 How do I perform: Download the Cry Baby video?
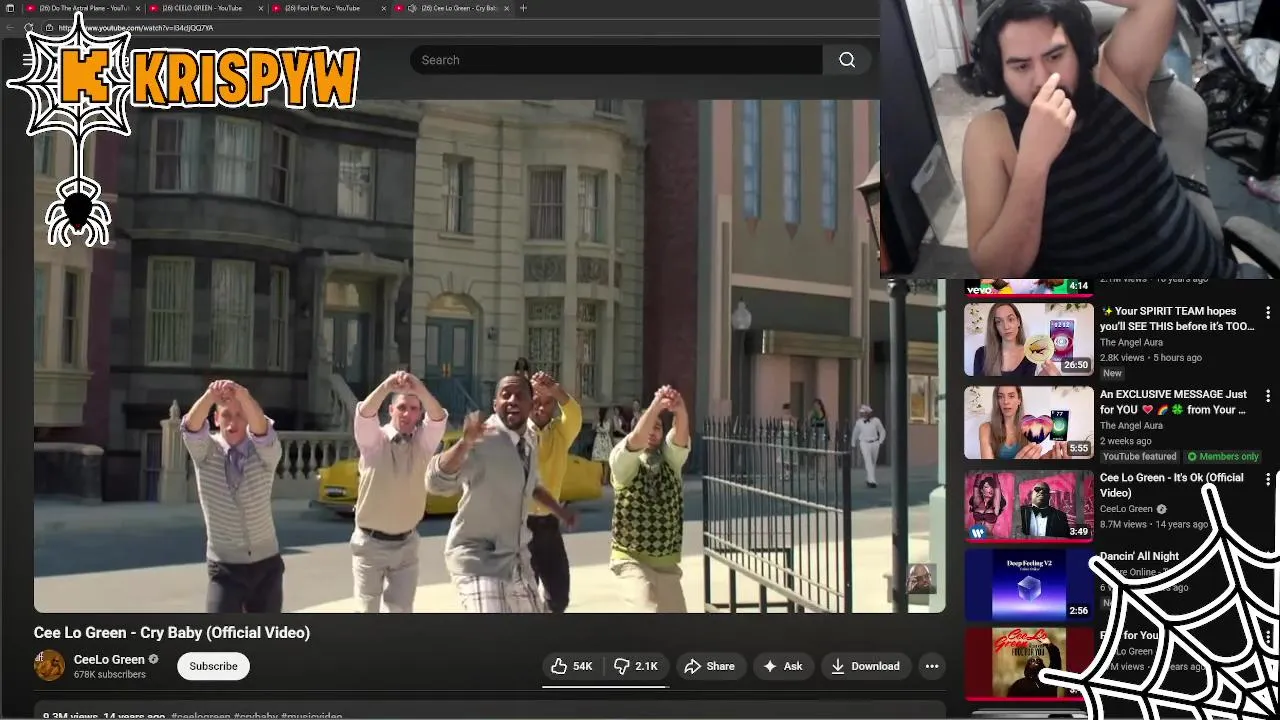pyautogui.click(x=865, y=666)
